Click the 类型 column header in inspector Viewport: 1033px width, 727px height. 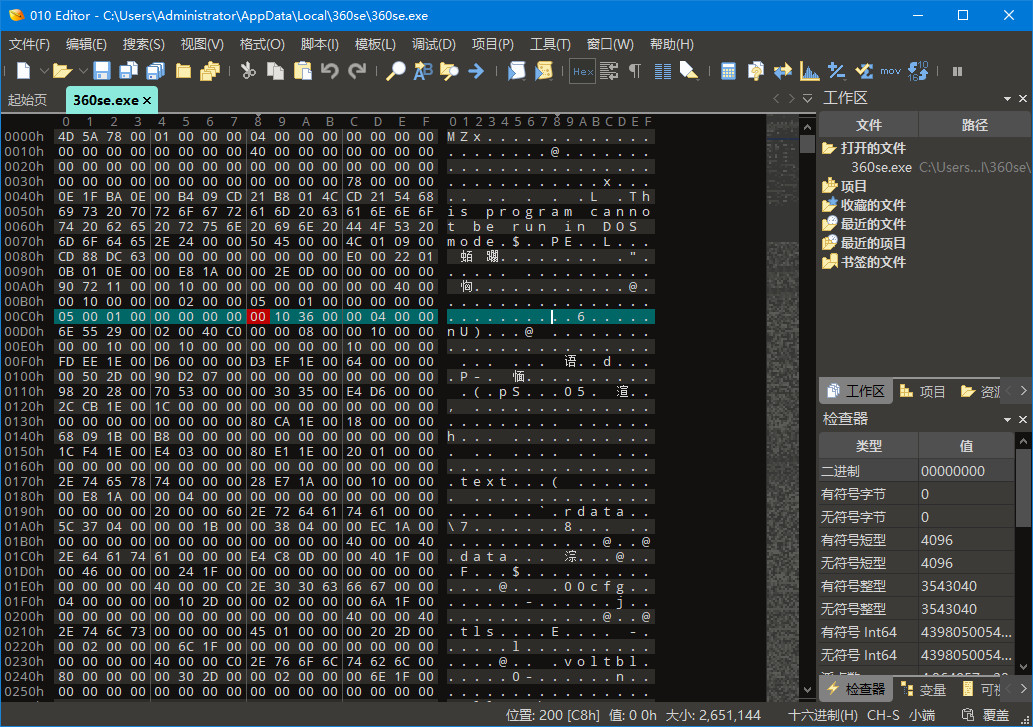tap(869, 446)
